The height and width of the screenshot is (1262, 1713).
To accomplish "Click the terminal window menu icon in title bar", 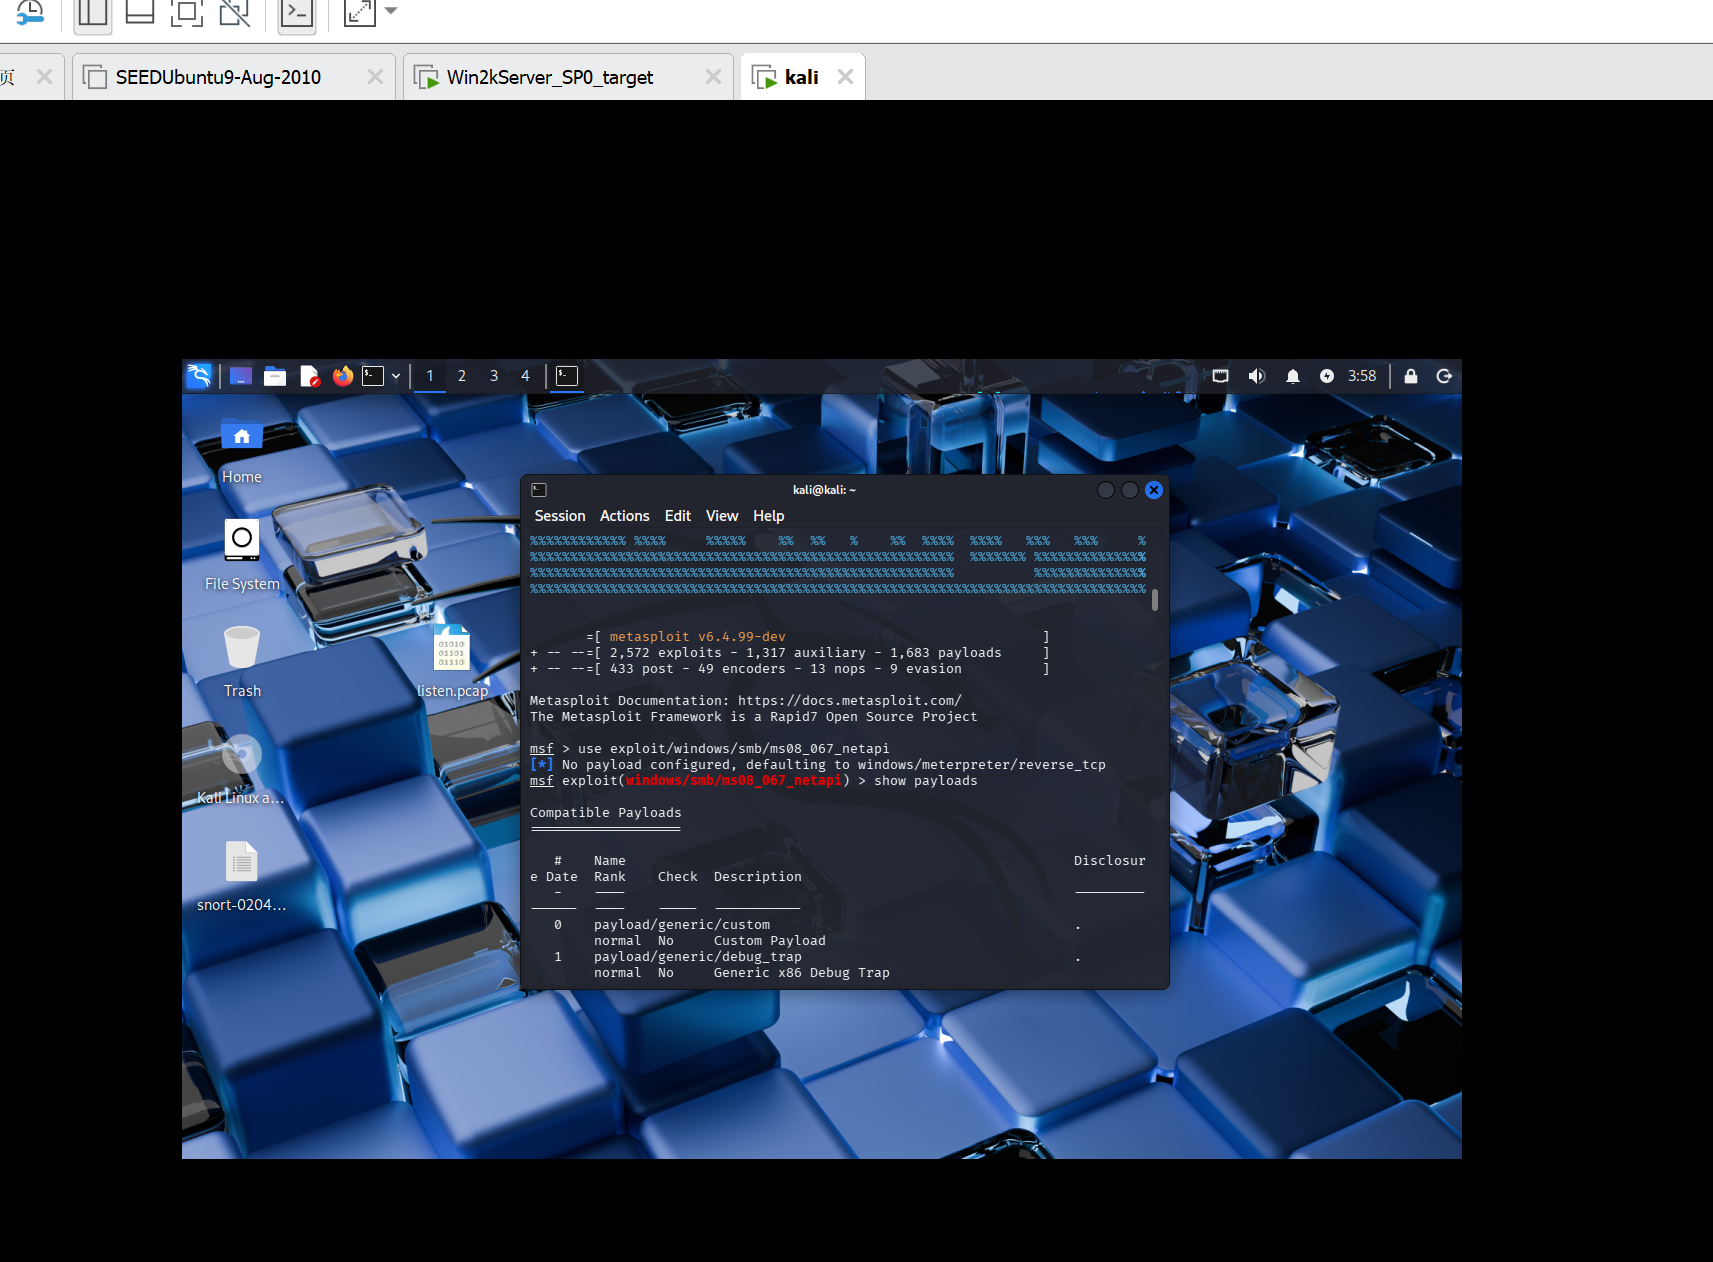I will coord(539,490).
